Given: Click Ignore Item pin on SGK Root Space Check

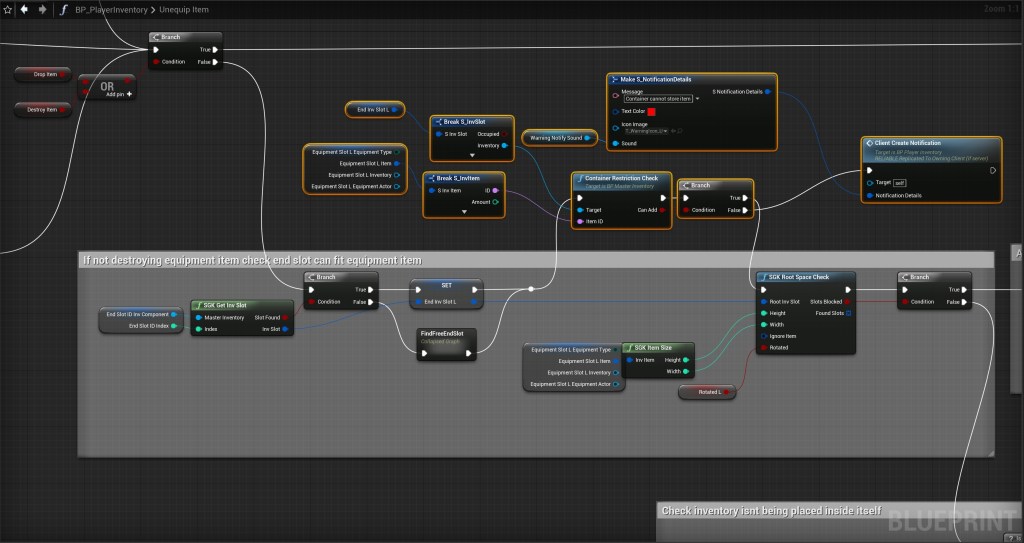Looking at the screenshot, I should point(763,336).
